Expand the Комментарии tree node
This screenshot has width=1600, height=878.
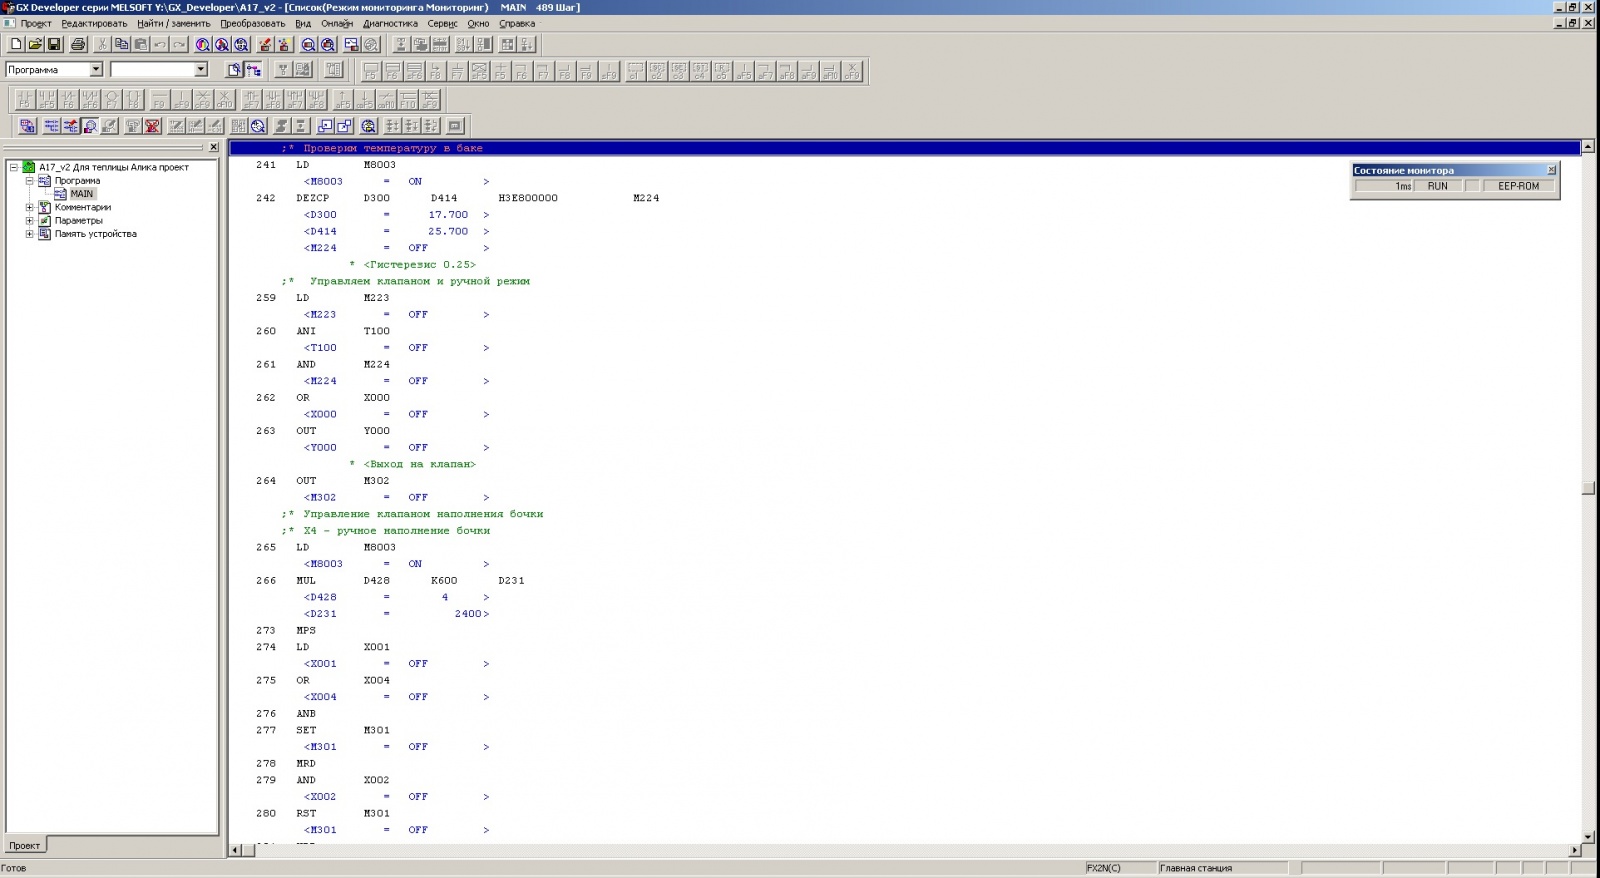pos(30,207)
